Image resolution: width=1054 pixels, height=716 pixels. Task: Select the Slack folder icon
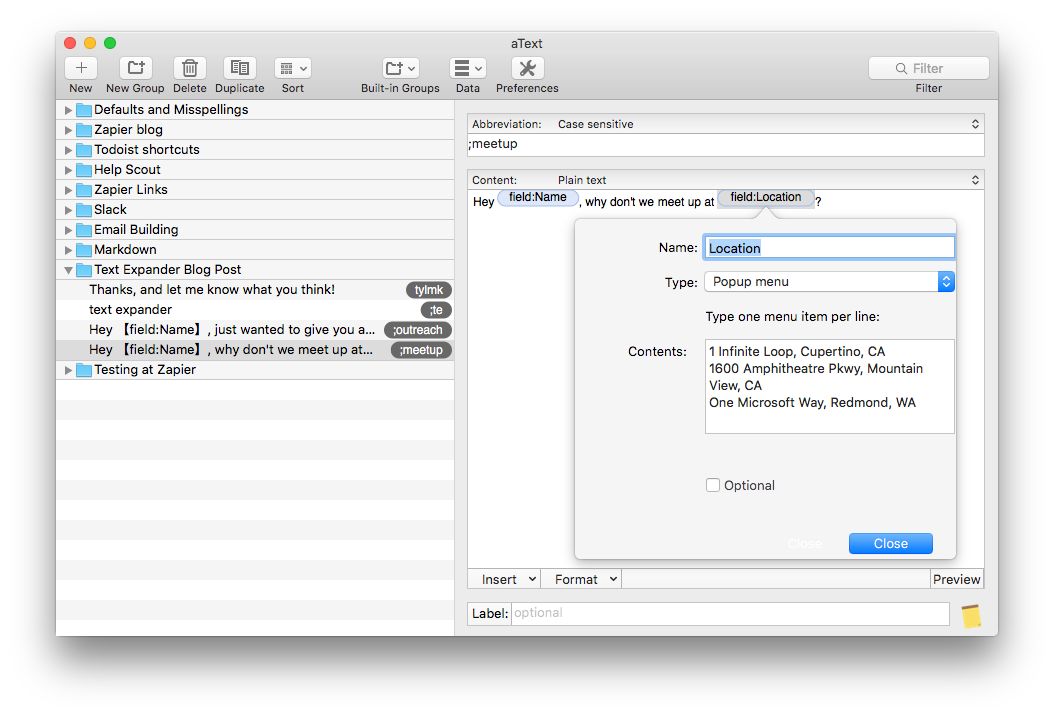(x=84, y=210)
